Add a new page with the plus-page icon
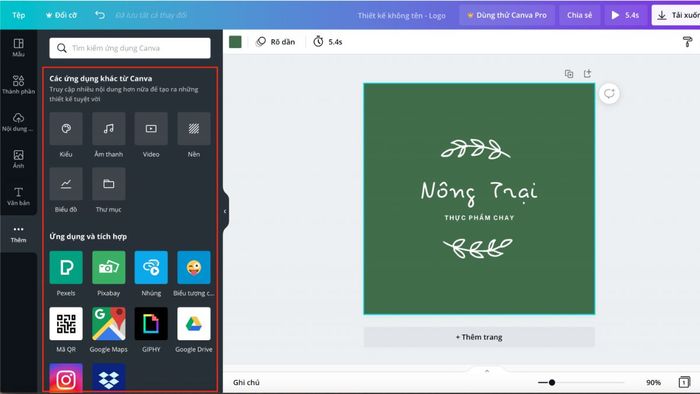The width and height of the screenshot is (700, 394). tap(588, 74)
